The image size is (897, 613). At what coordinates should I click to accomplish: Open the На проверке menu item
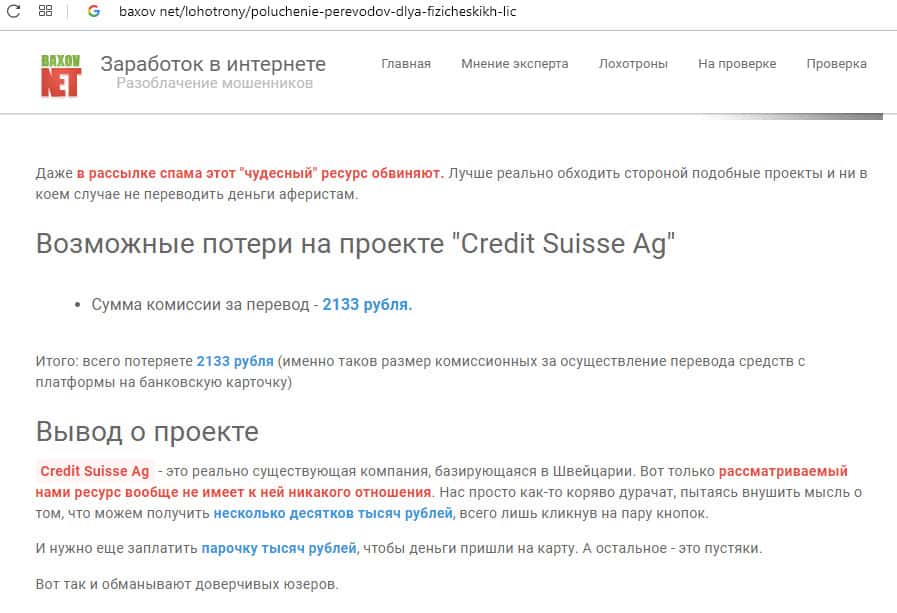[737, 64]
